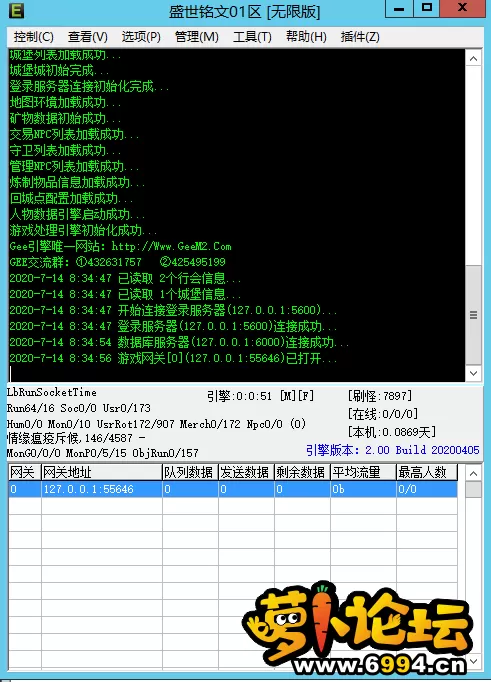
Task: Select the 0/0 max players cell
Action: coord(427,489)
